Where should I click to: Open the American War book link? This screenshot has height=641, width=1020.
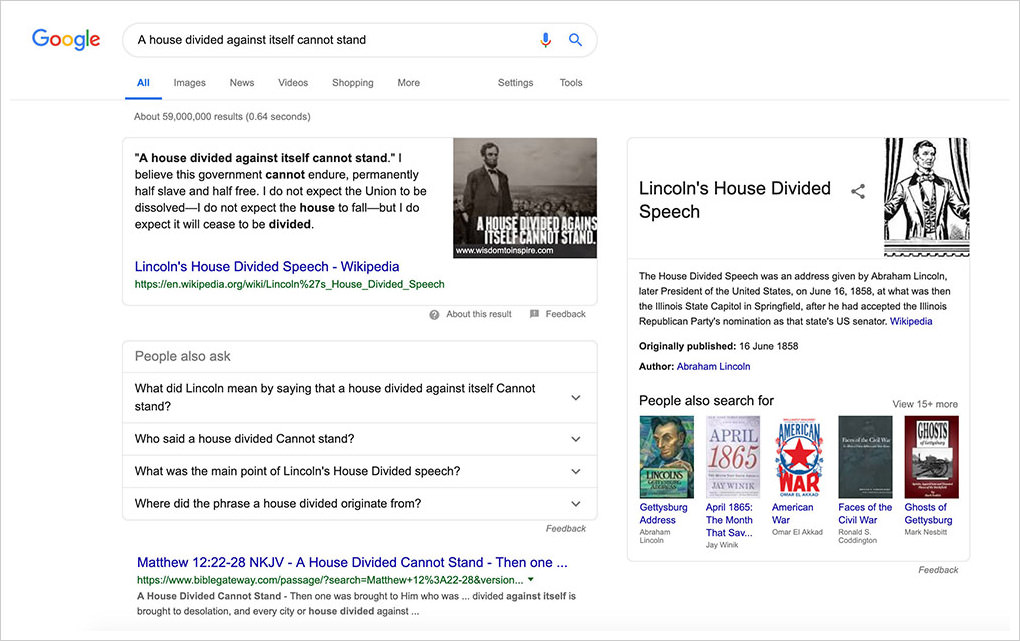(792, 513)
